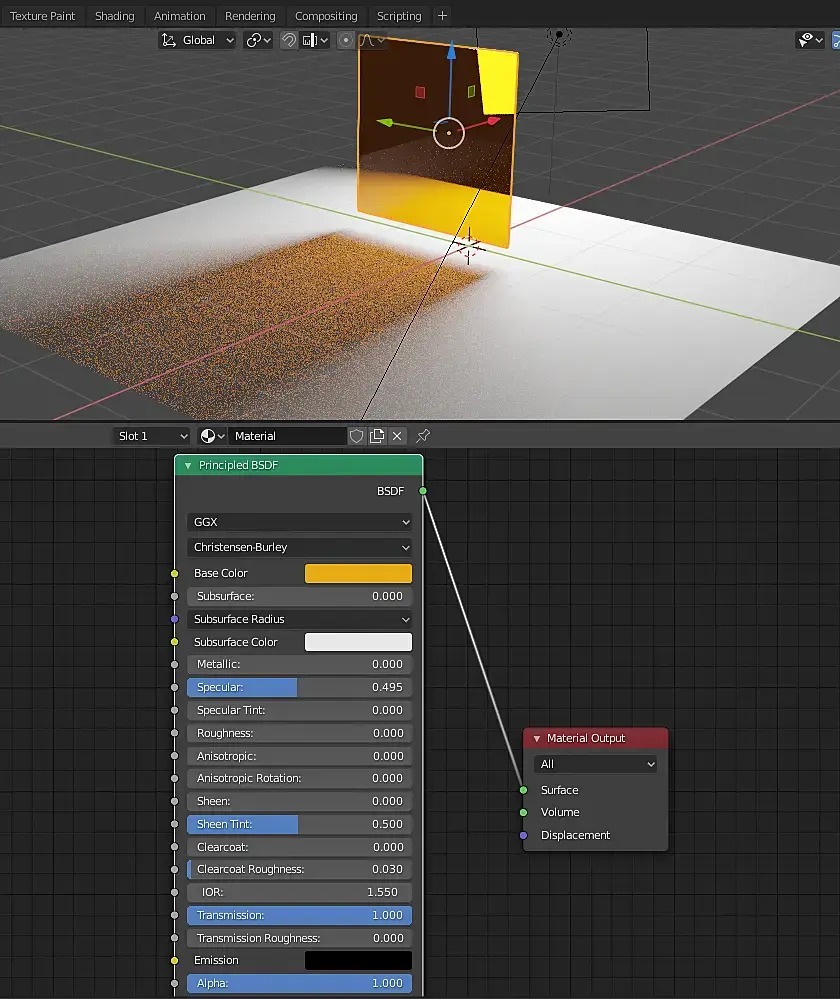This screenshot has height=999, width=840.
Task: Open viewport object visibility eye dropdown
Action: 810,40
